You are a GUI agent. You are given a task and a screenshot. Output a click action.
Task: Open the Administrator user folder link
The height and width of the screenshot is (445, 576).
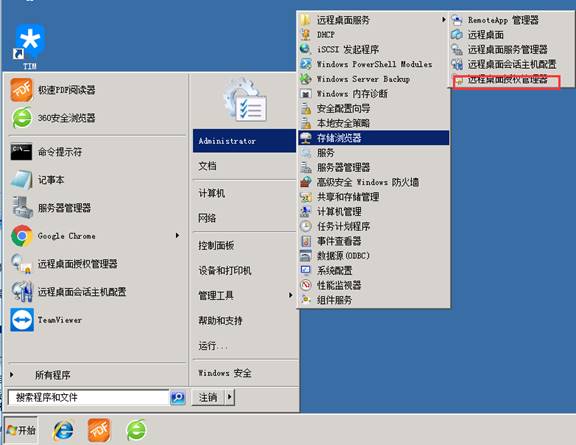tap(244, 141)
